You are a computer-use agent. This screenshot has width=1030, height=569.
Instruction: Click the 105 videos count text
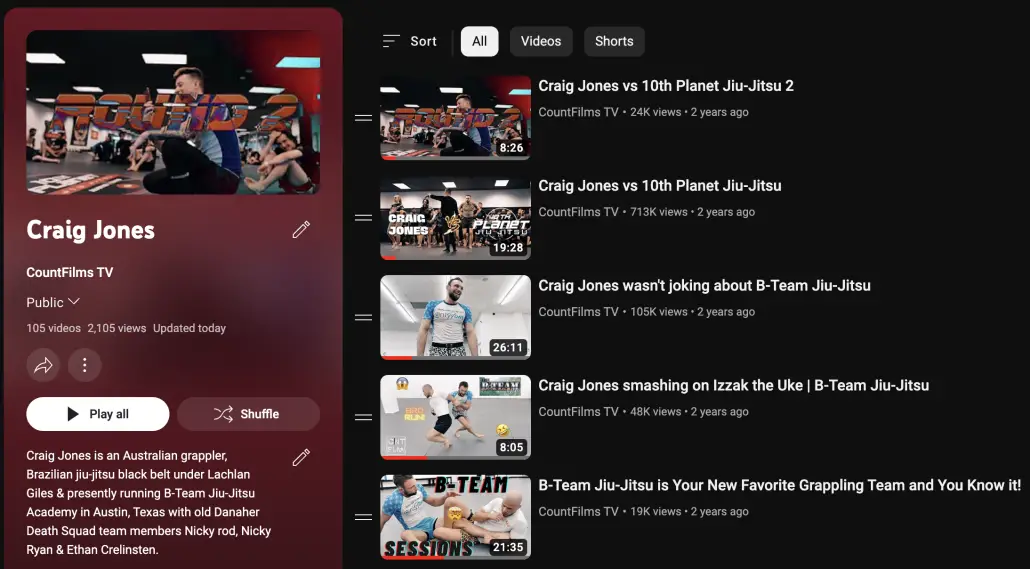53,328
